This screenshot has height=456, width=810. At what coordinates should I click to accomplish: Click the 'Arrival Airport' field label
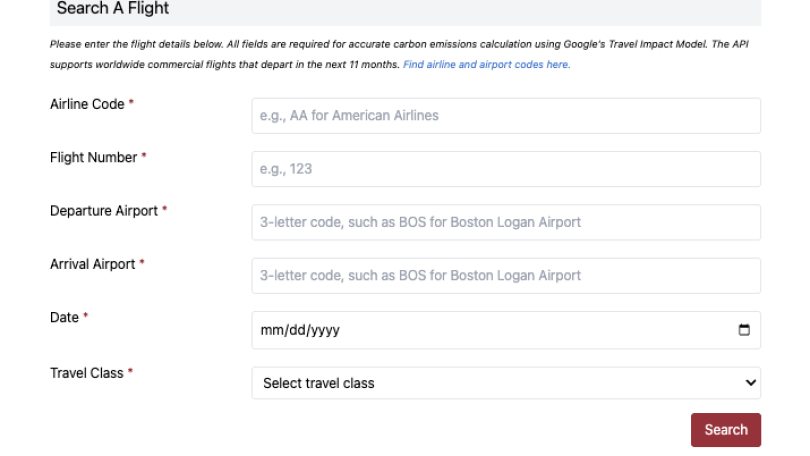92,264
